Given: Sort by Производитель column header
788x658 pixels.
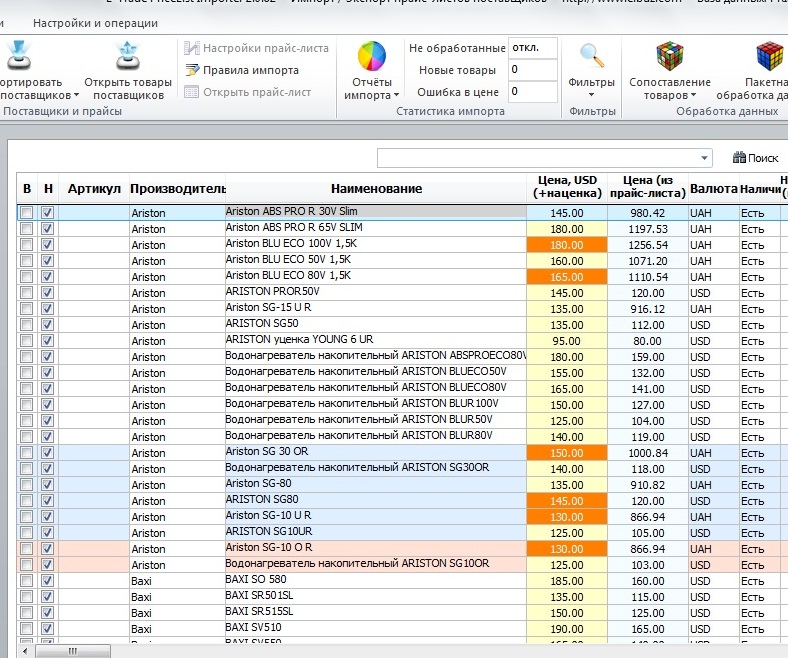Looking at the screenshot, I should (177, 189).
